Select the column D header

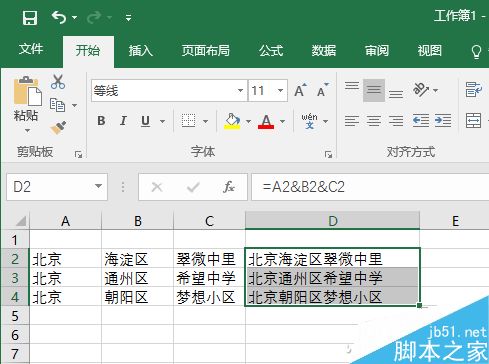tap(332, 220)
